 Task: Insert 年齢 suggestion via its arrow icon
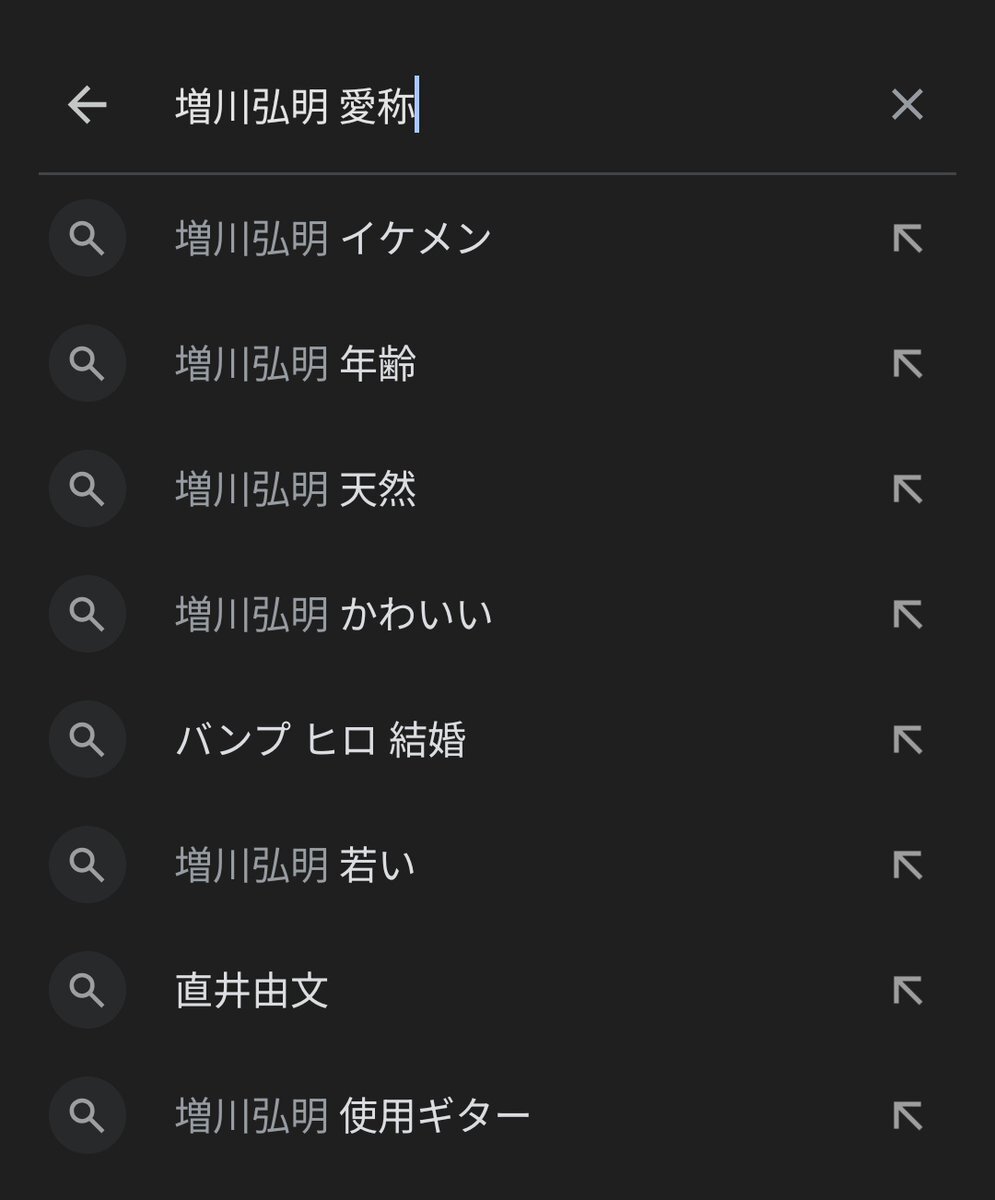[x=907, y=364]
